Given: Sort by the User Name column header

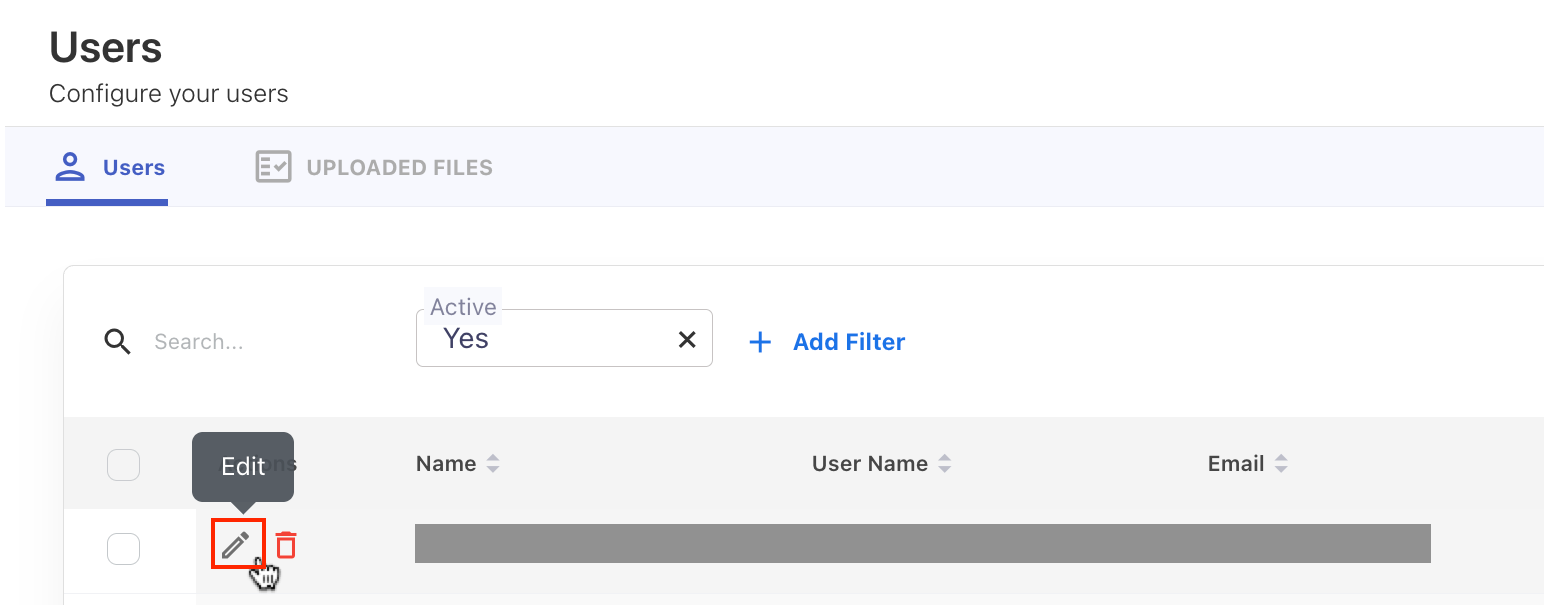Looking at the screenshot, I should (x=869, y=464).
